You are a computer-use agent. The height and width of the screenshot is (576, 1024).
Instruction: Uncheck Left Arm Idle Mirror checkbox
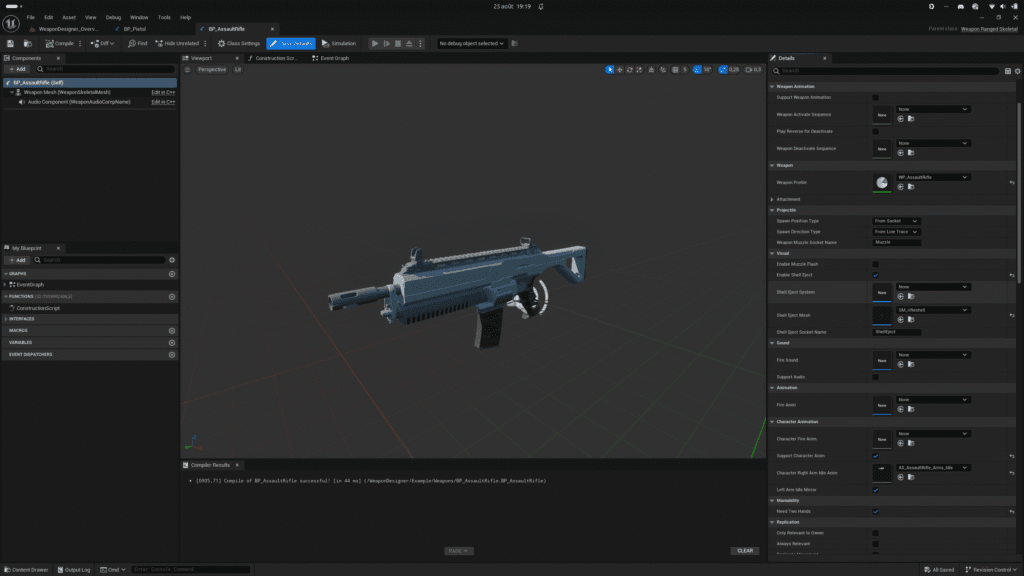876,490
